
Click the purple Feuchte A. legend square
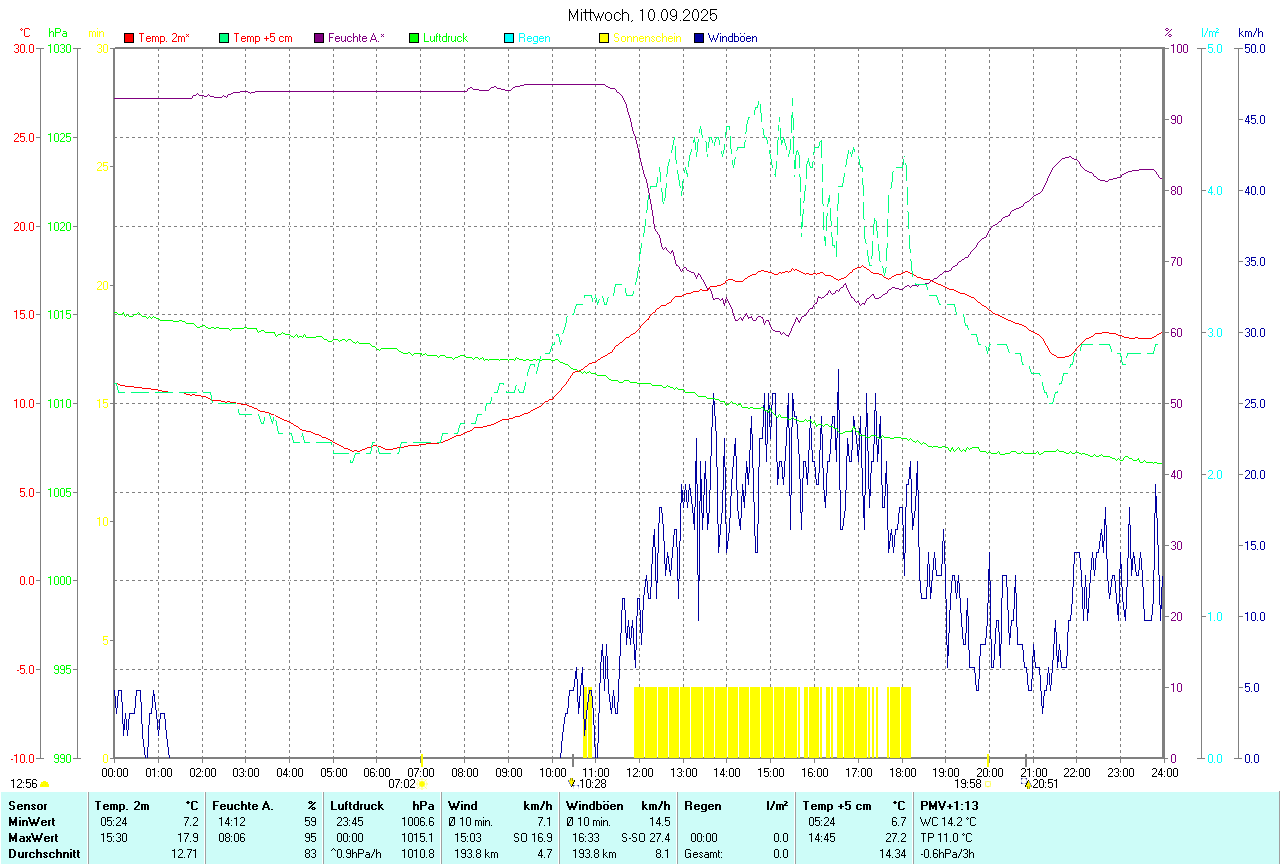coord(319,38)
